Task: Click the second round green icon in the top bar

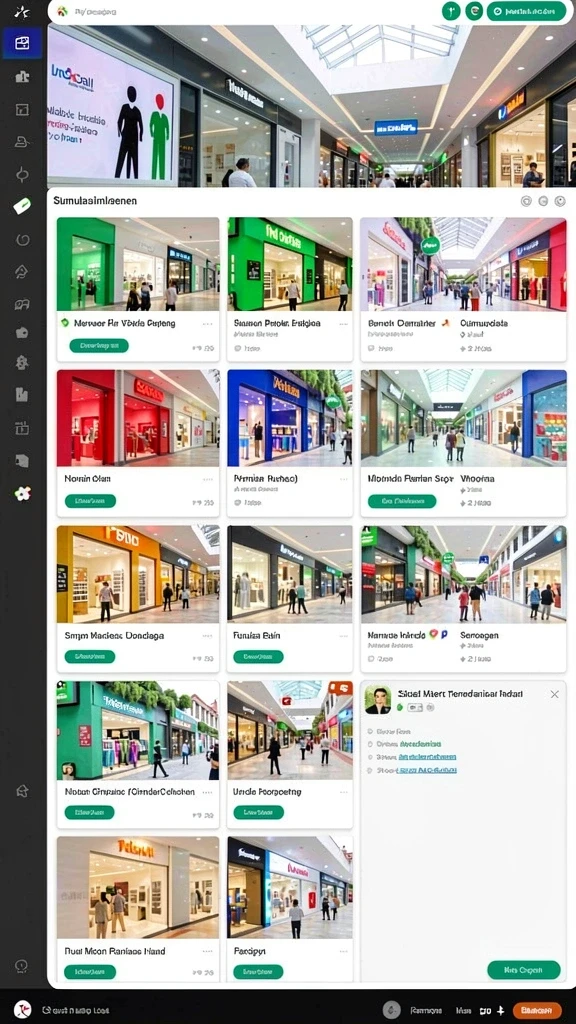Action: [x=474, y=11]
